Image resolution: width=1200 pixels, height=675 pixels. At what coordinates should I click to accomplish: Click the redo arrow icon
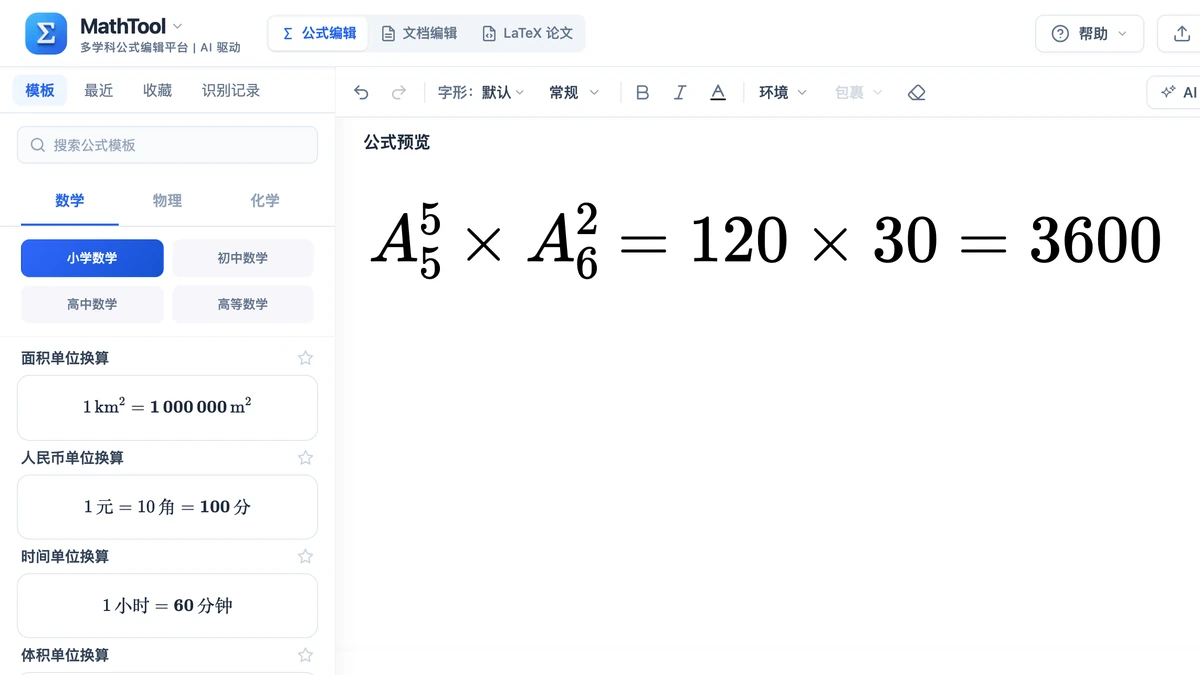[399, 93]
